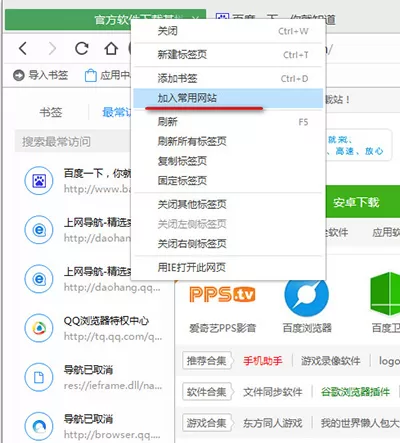Viewport: 400px width, 443px height.
Task: Open the 我的世界懒人包 link
Action: (360, 423)
